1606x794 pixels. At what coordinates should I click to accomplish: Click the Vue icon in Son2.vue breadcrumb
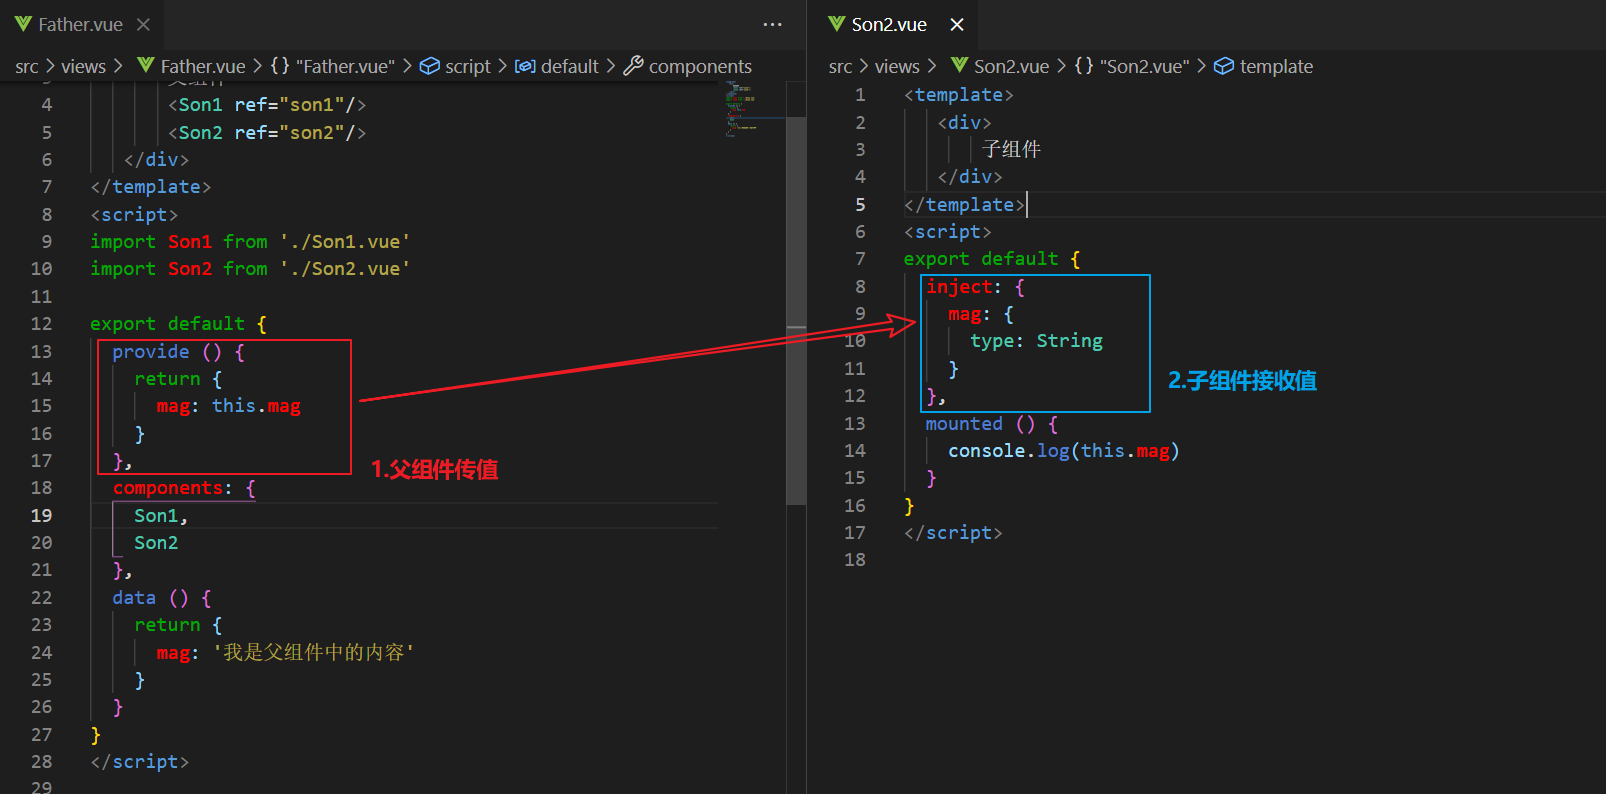point(960,65)
